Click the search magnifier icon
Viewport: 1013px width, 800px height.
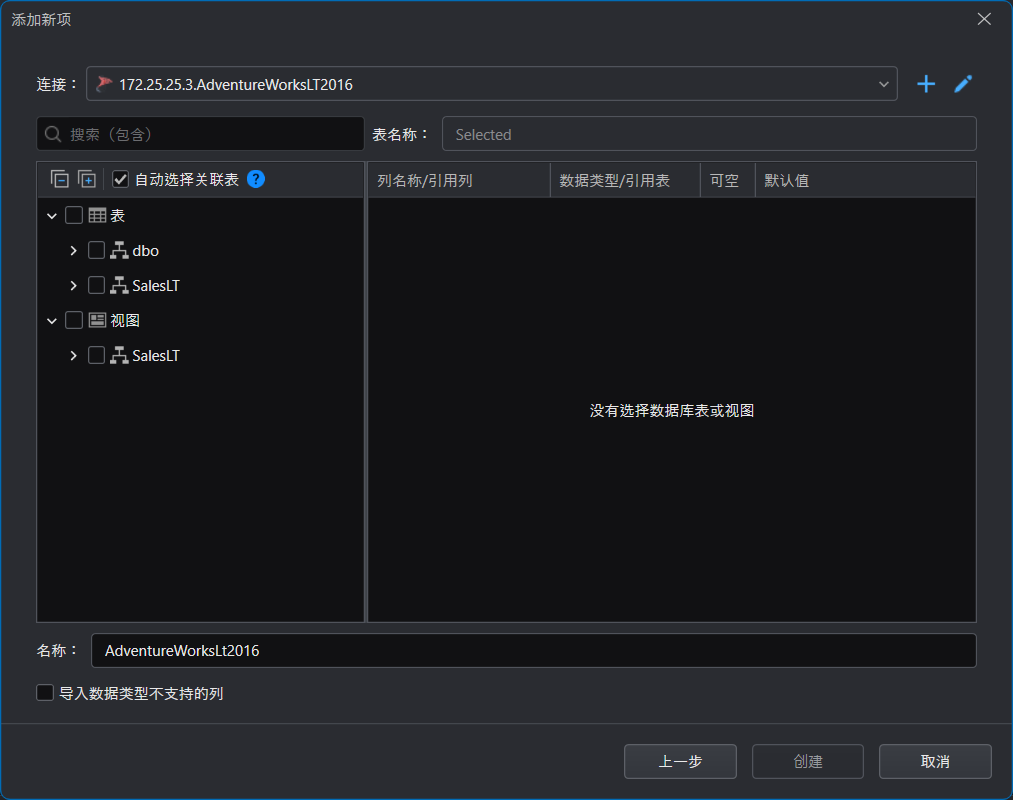coord(53,134)
